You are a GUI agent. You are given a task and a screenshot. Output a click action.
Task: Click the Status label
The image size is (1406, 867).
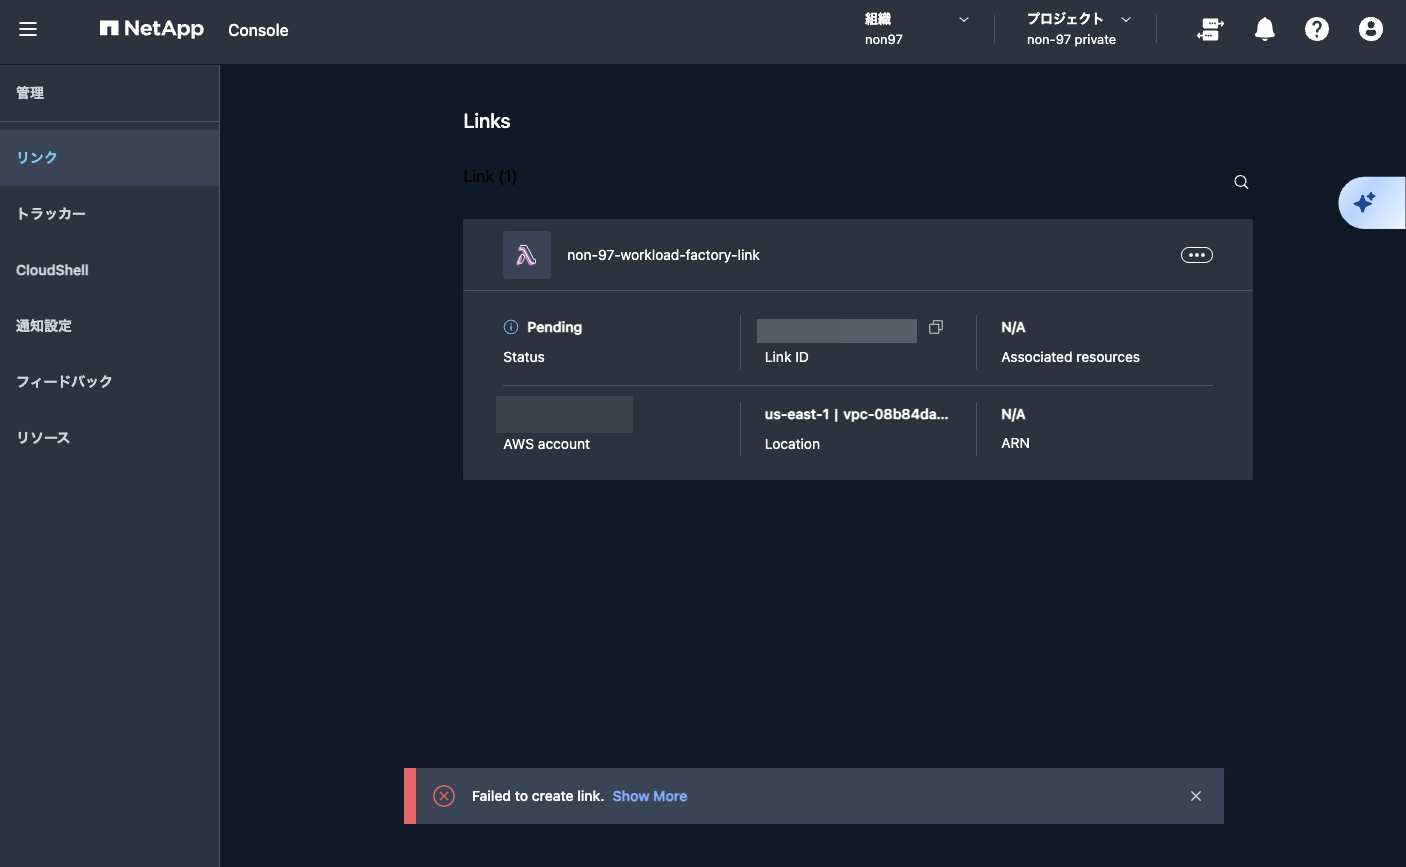click(524, 357)
